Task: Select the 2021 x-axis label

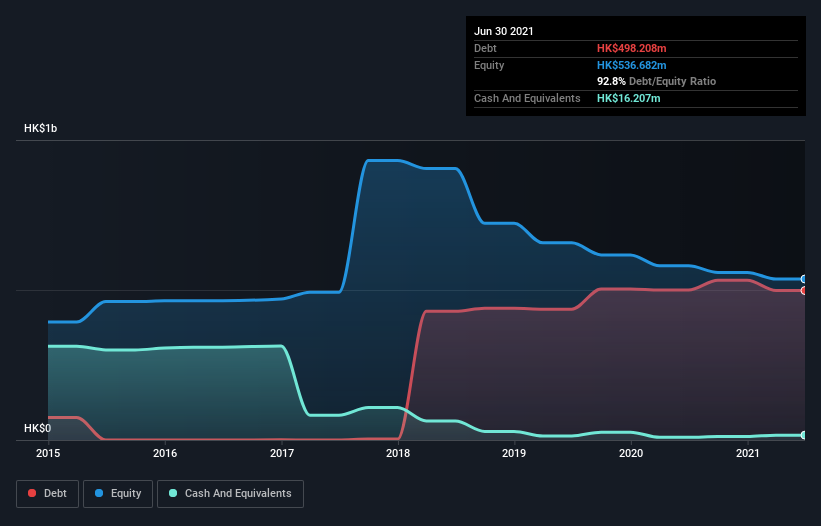Action: tap(748, 453)
